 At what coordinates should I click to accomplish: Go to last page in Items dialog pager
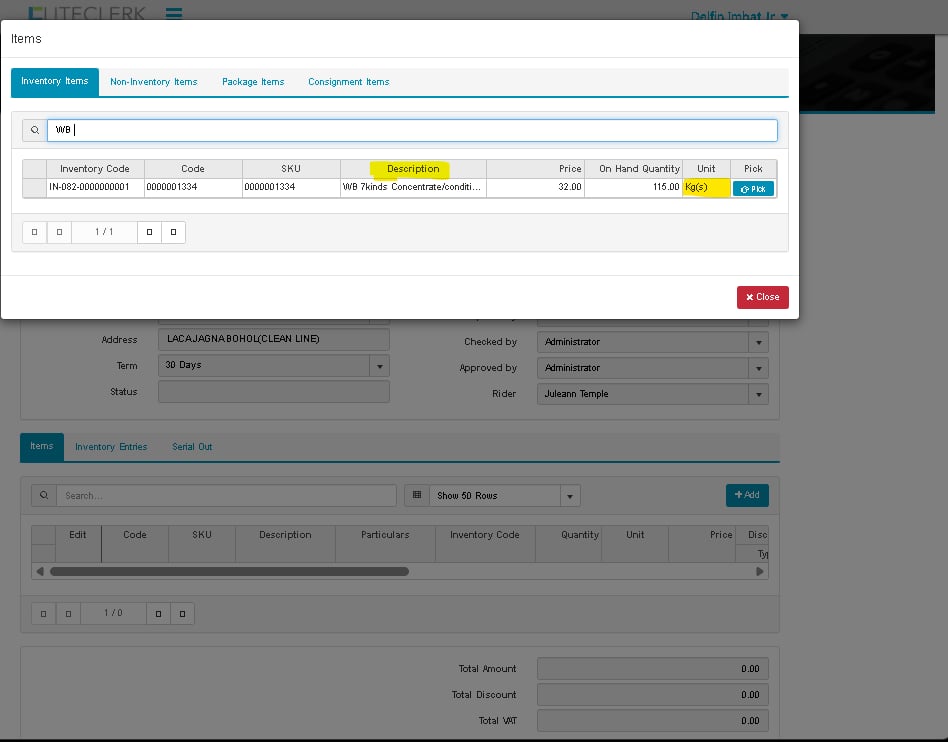(x=173, y=232)
